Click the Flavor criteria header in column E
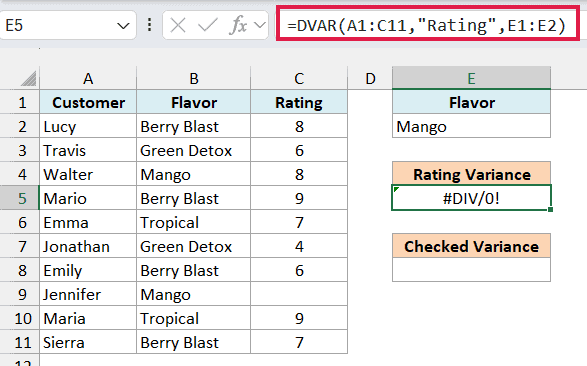Image resolution: width=587 pixels, height=366 pixels. click(471, 103)
